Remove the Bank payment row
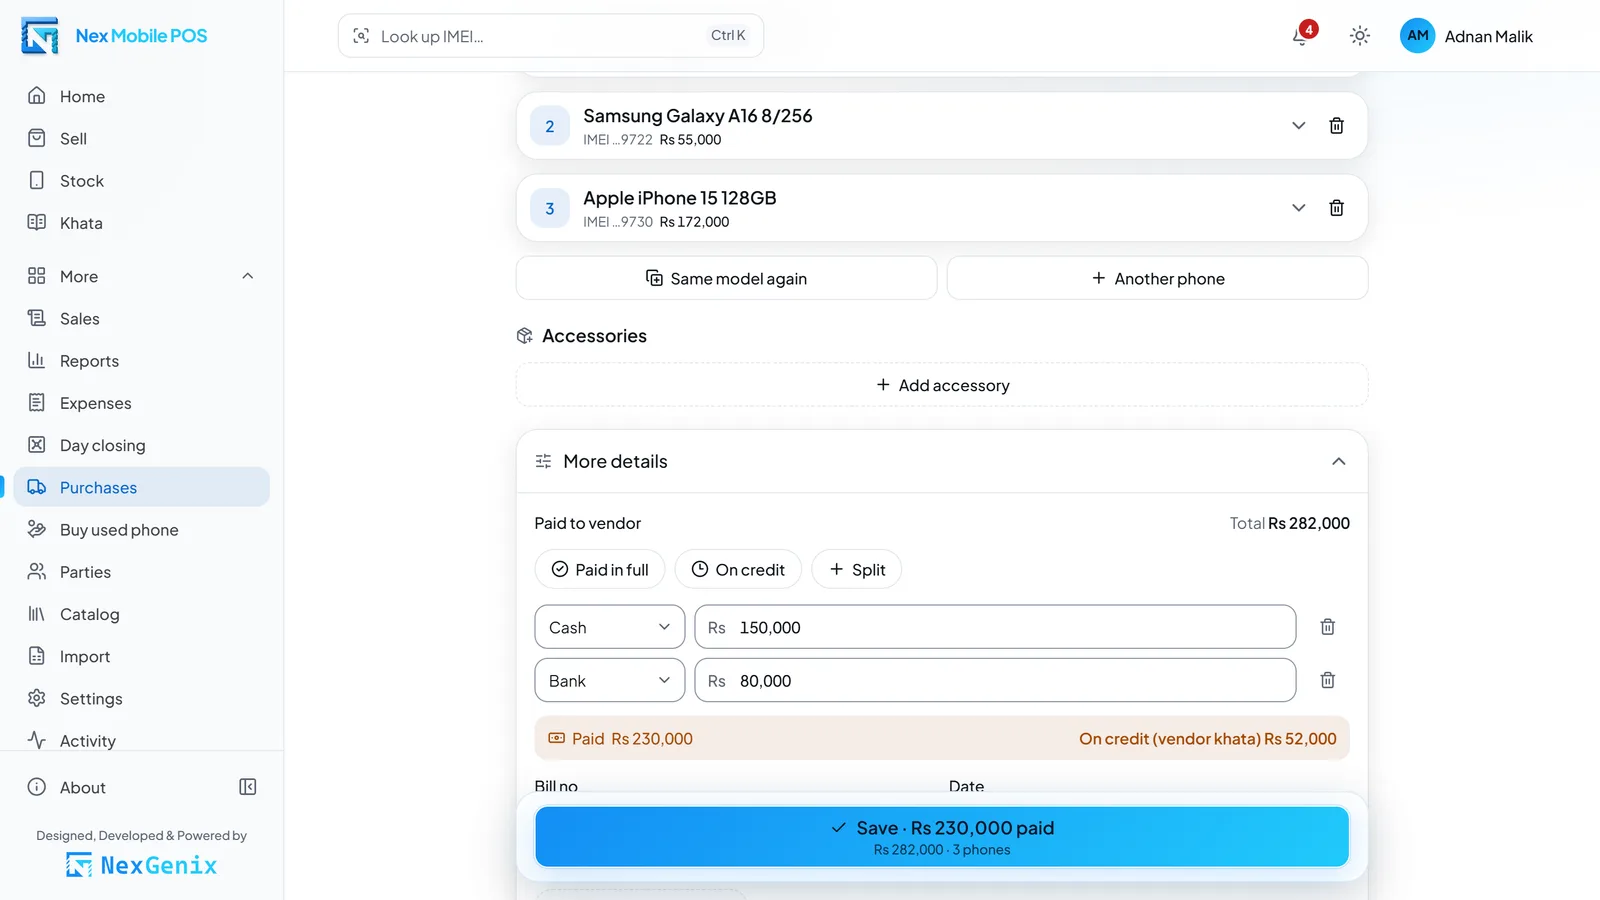The image size is (1600, 900). (1327, 680)
